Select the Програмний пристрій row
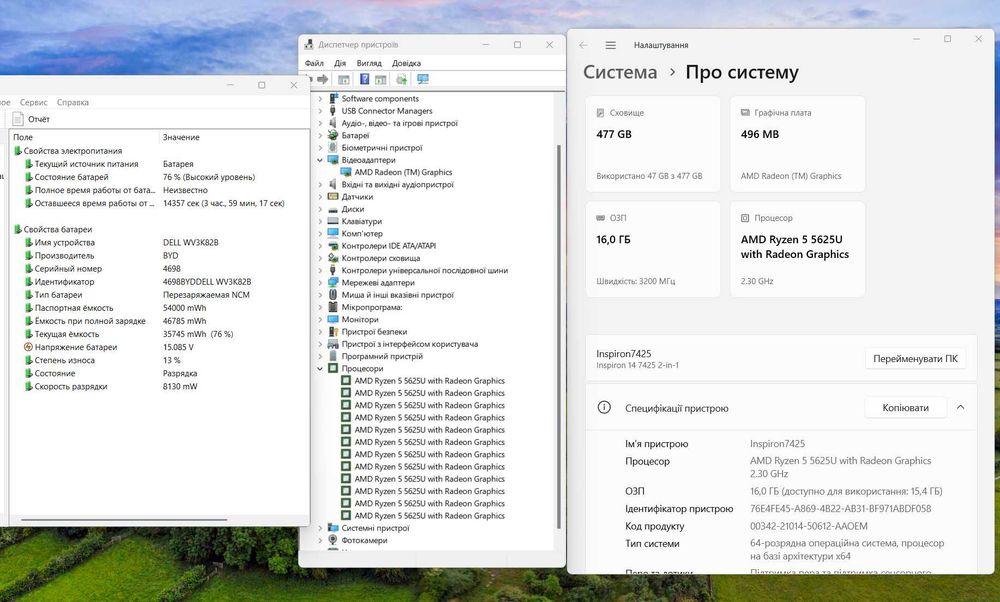Viewport: 1000px width, 602px height. [x=382, y=356]
